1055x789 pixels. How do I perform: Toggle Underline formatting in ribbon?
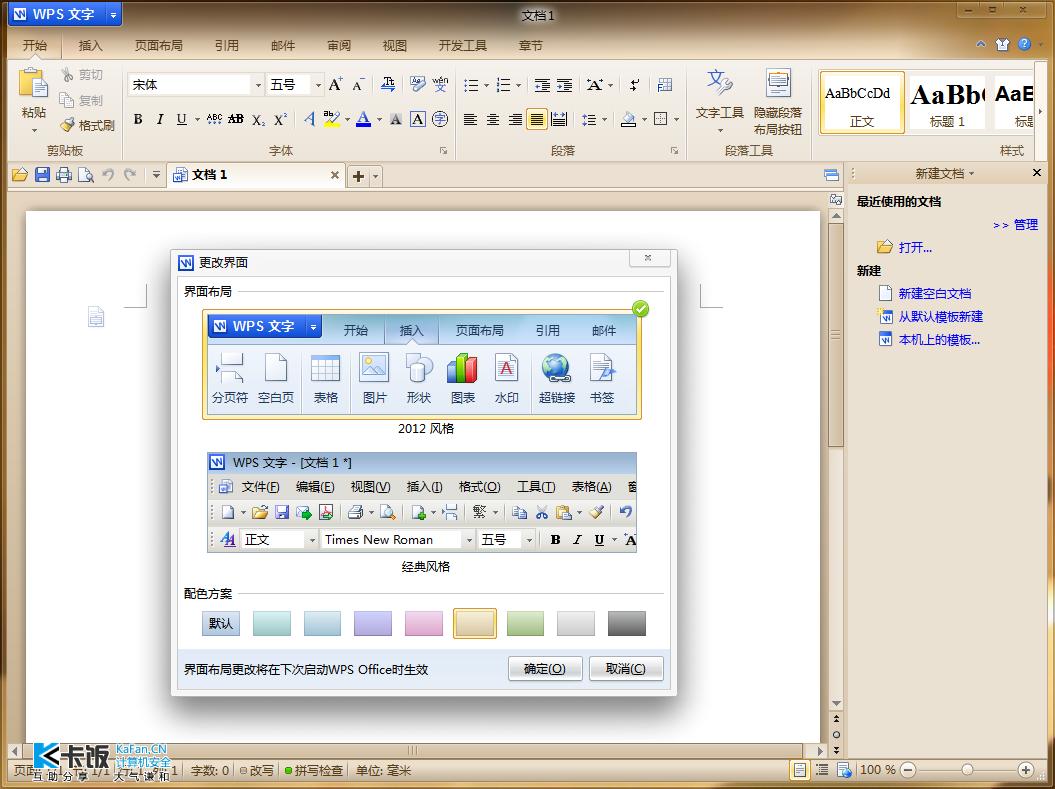pyautogui.click(x=182, y=119)
